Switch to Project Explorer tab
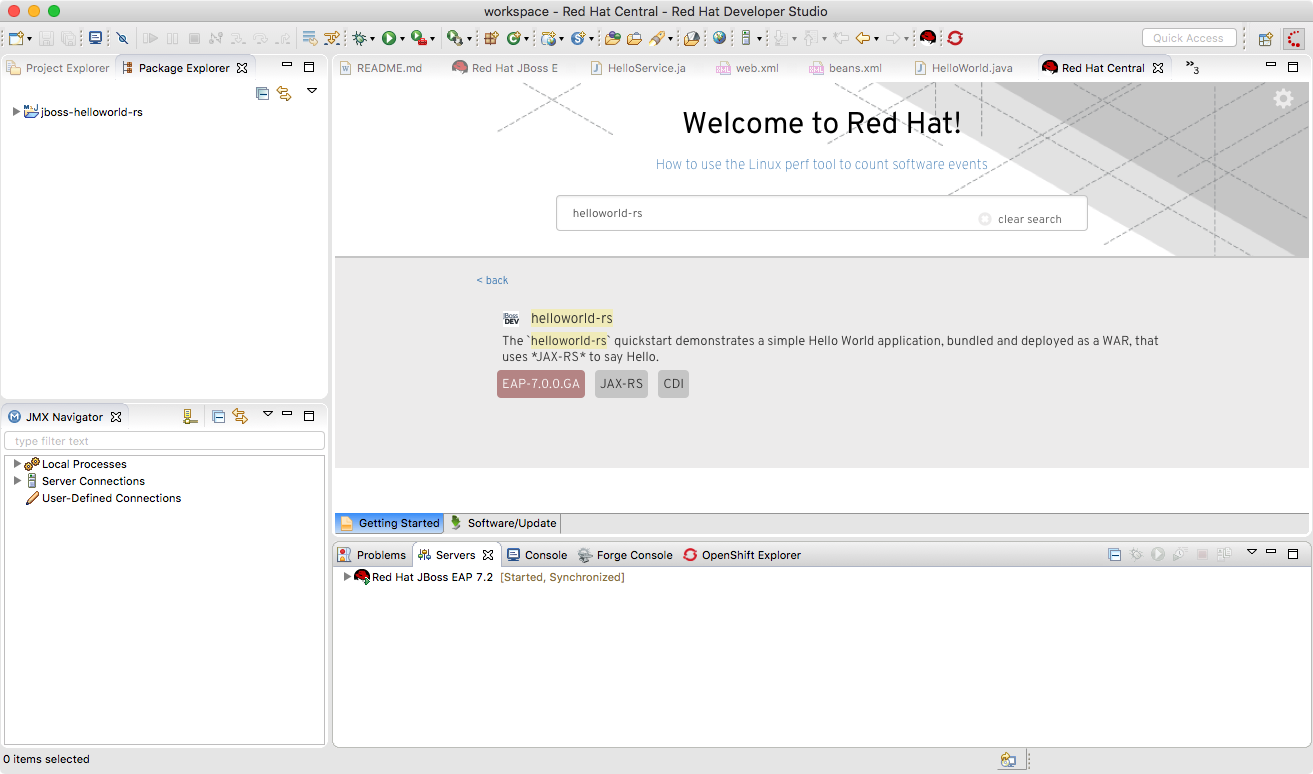The image size is (1313, 774). coord(58,68)
